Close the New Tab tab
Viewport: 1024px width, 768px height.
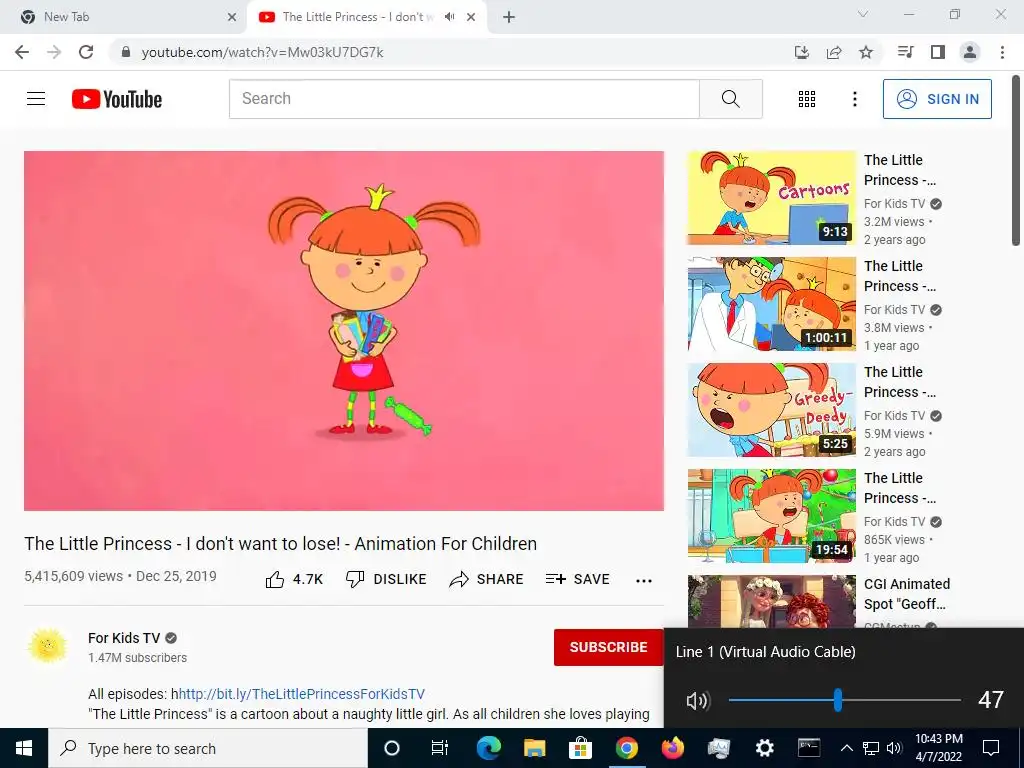pyautogui.click(x=232, y=18)
